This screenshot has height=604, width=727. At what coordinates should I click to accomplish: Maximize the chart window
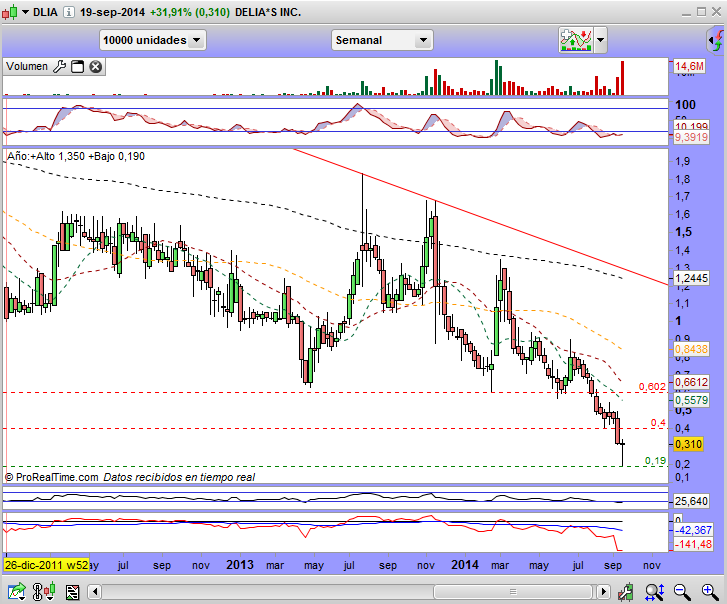pyautogui.click(x=701, y=12)
